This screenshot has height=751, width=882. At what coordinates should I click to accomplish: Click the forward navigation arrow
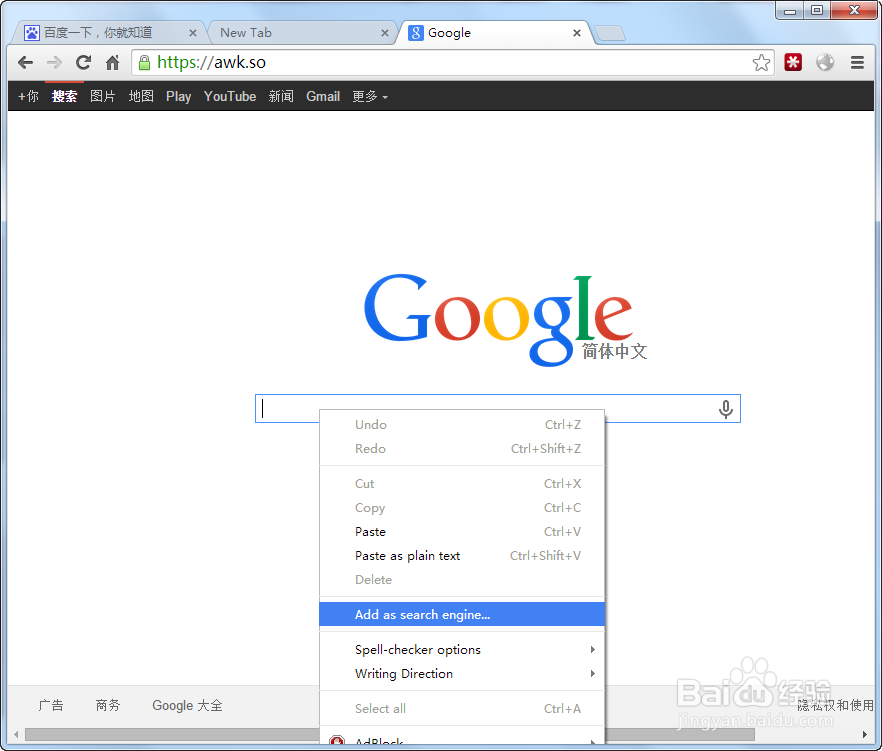[55, 62]
